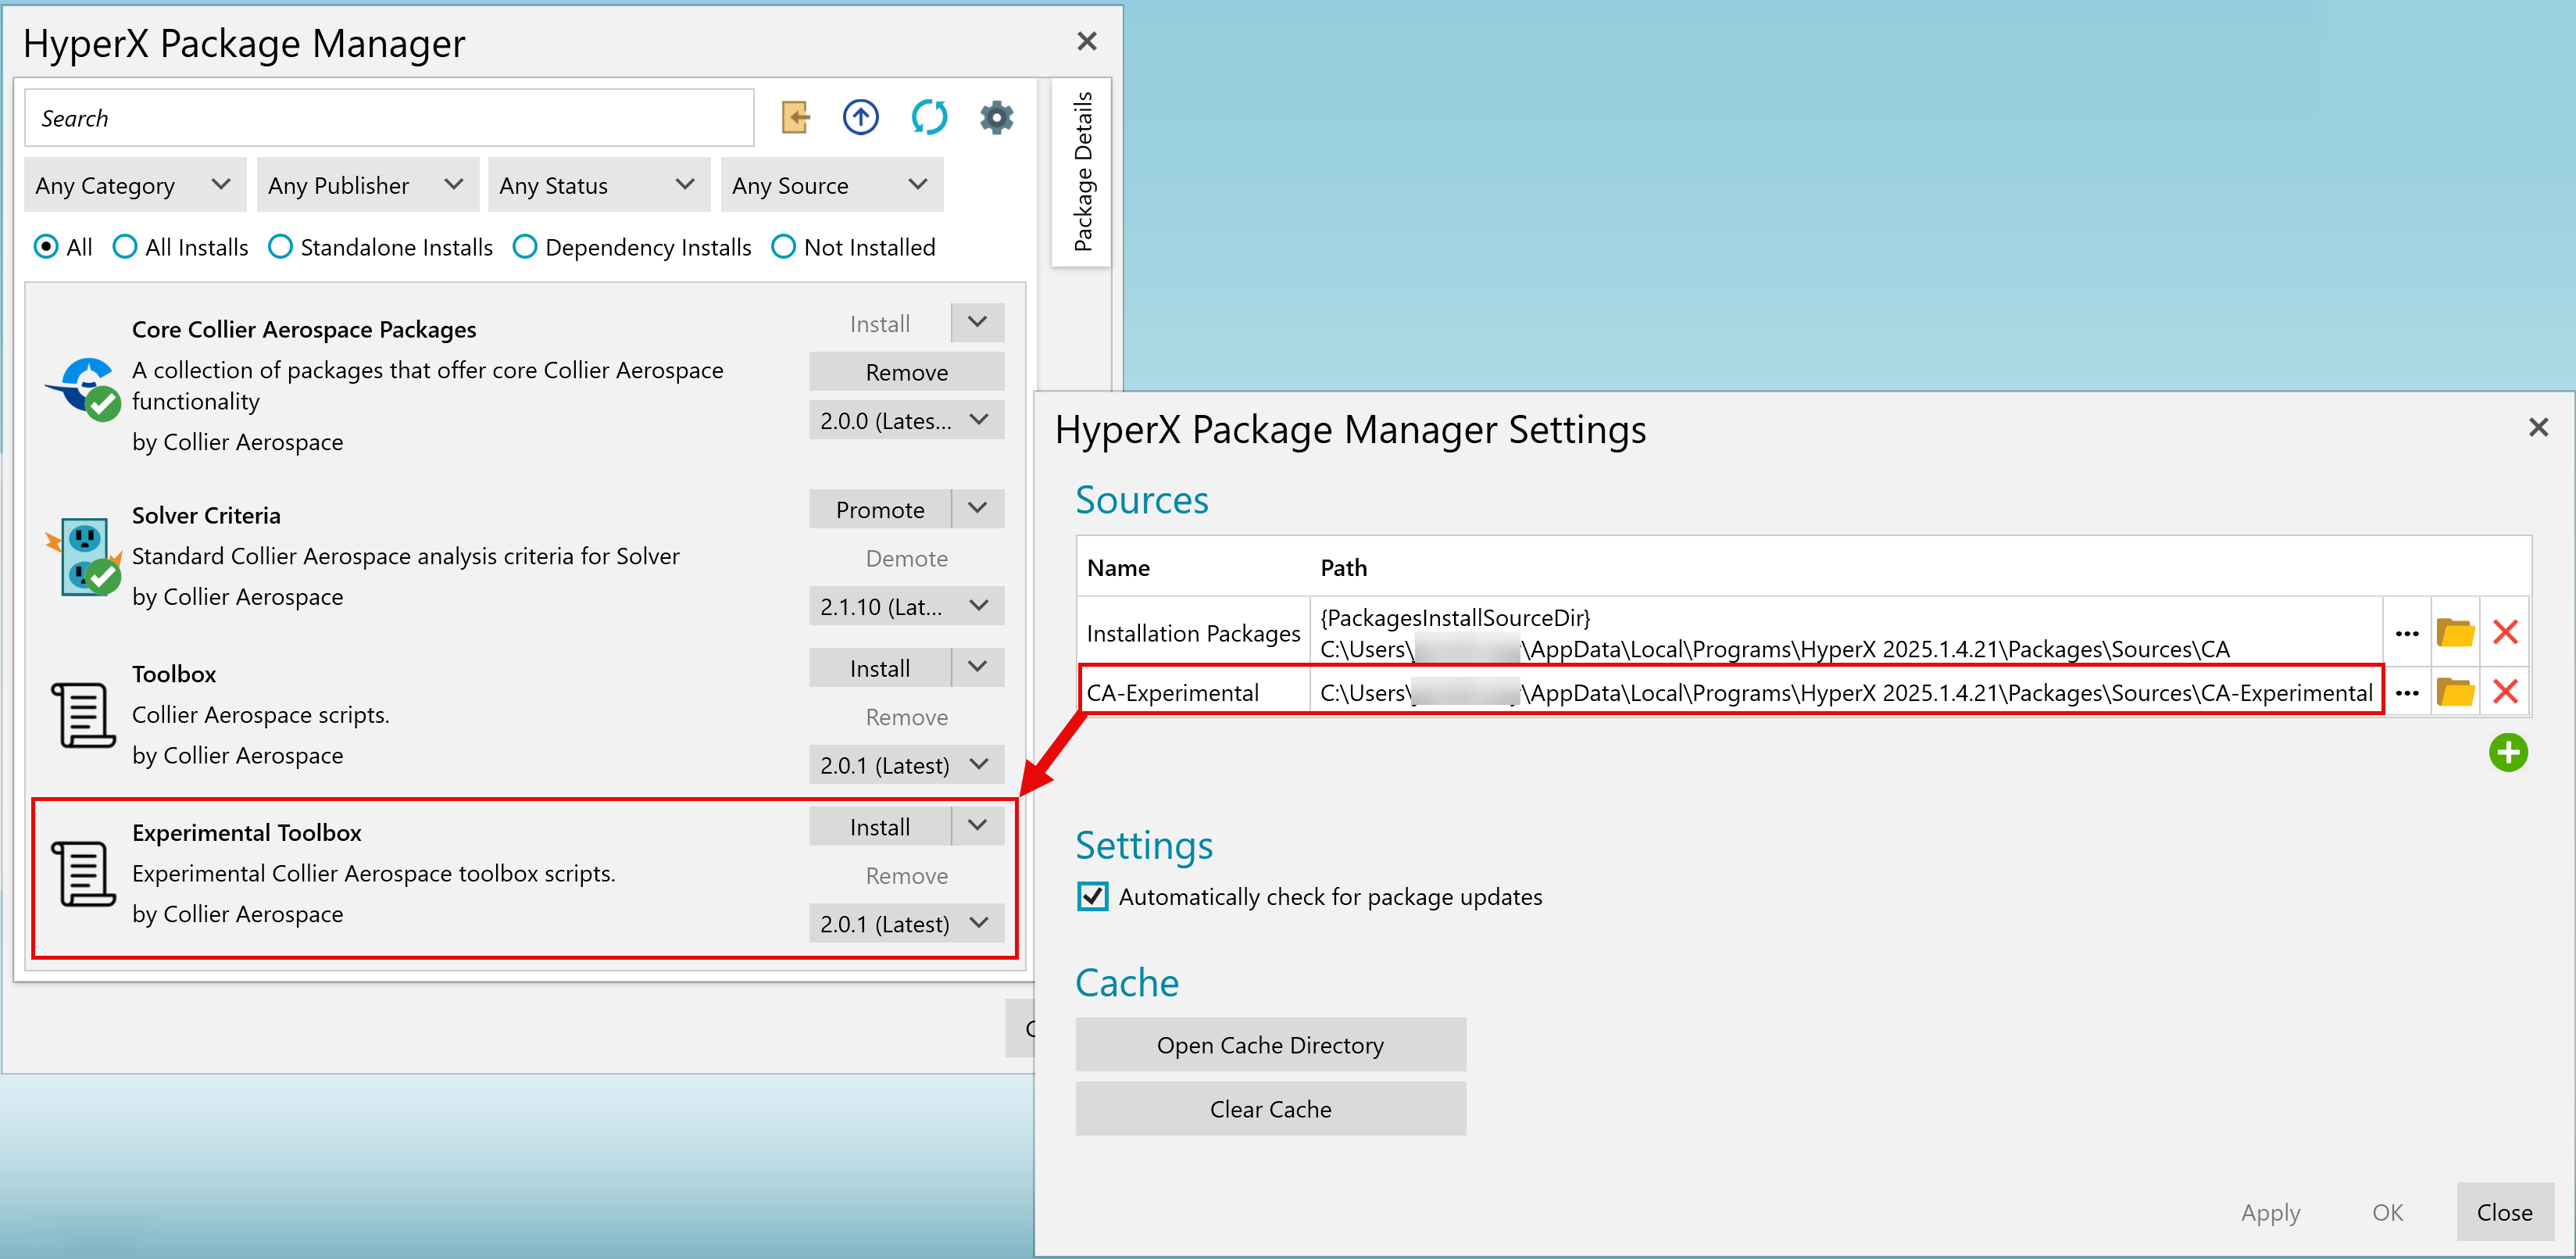Click the Experimental Toolbox package title
The width and height of the screenshot is (2576, 1259).
pyautogui.click(x=247, y=833)
